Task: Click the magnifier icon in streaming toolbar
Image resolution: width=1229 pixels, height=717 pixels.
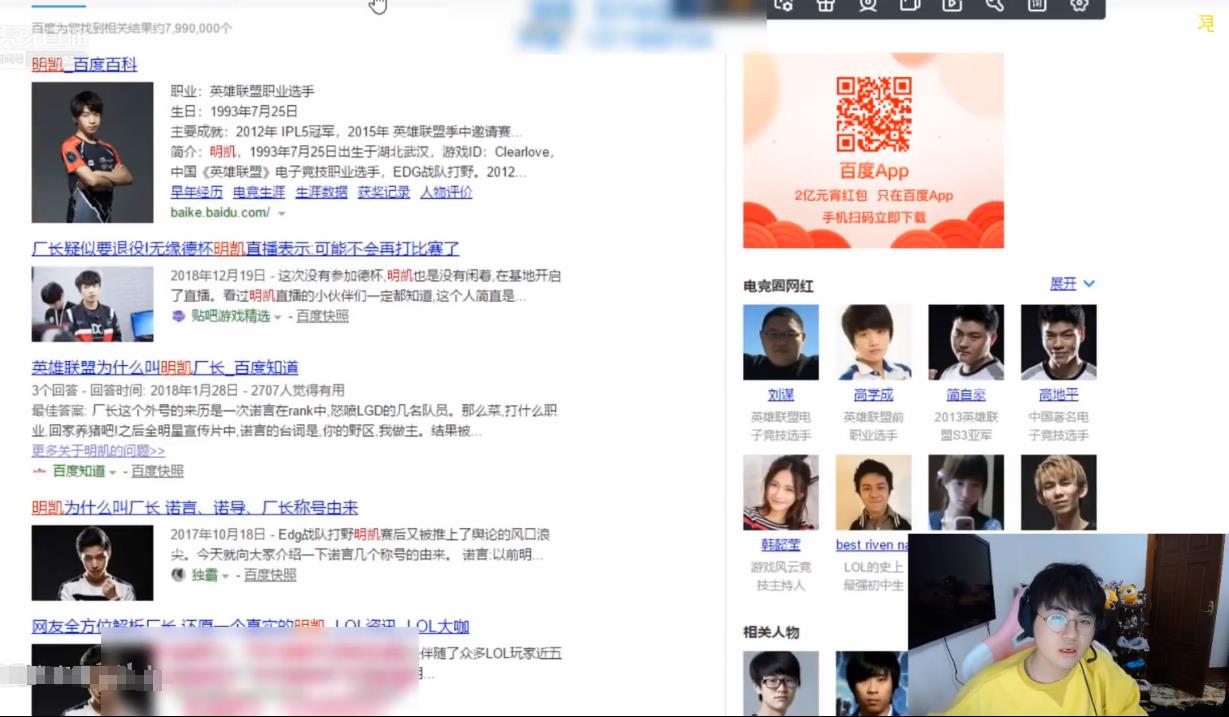Action: click(994, 5)
